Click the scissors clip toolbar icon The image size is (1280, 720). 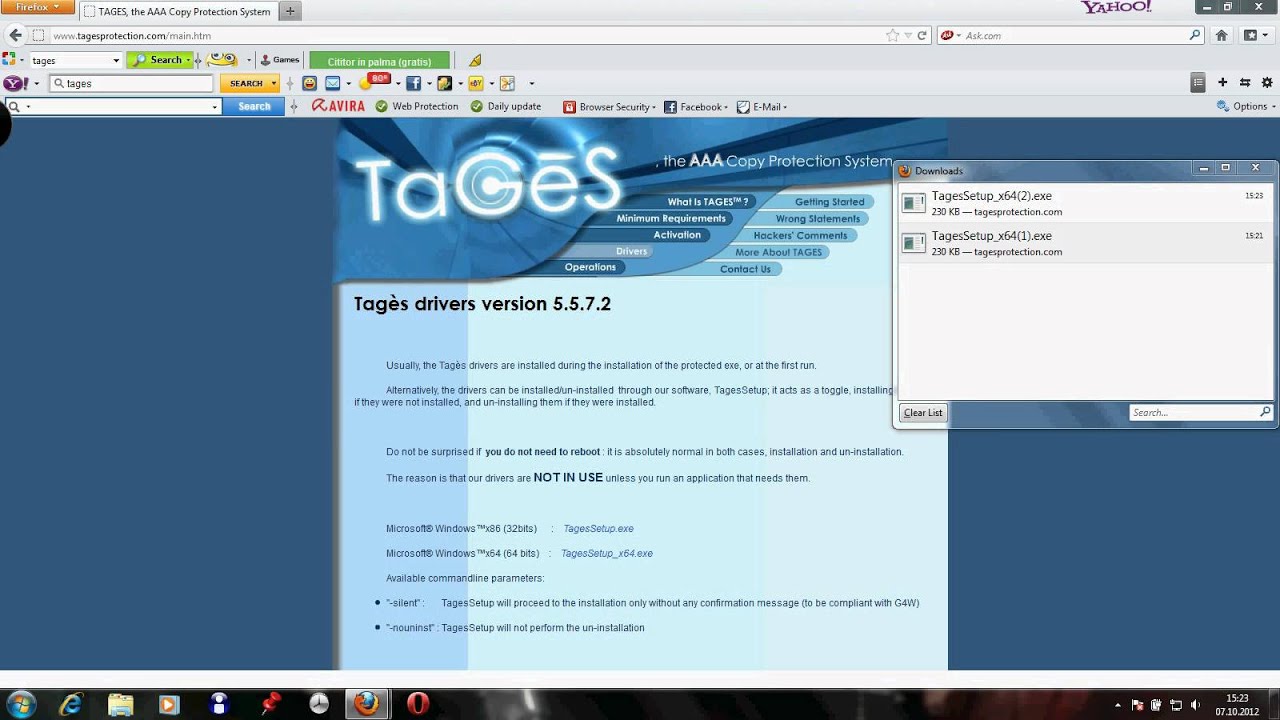507,83
